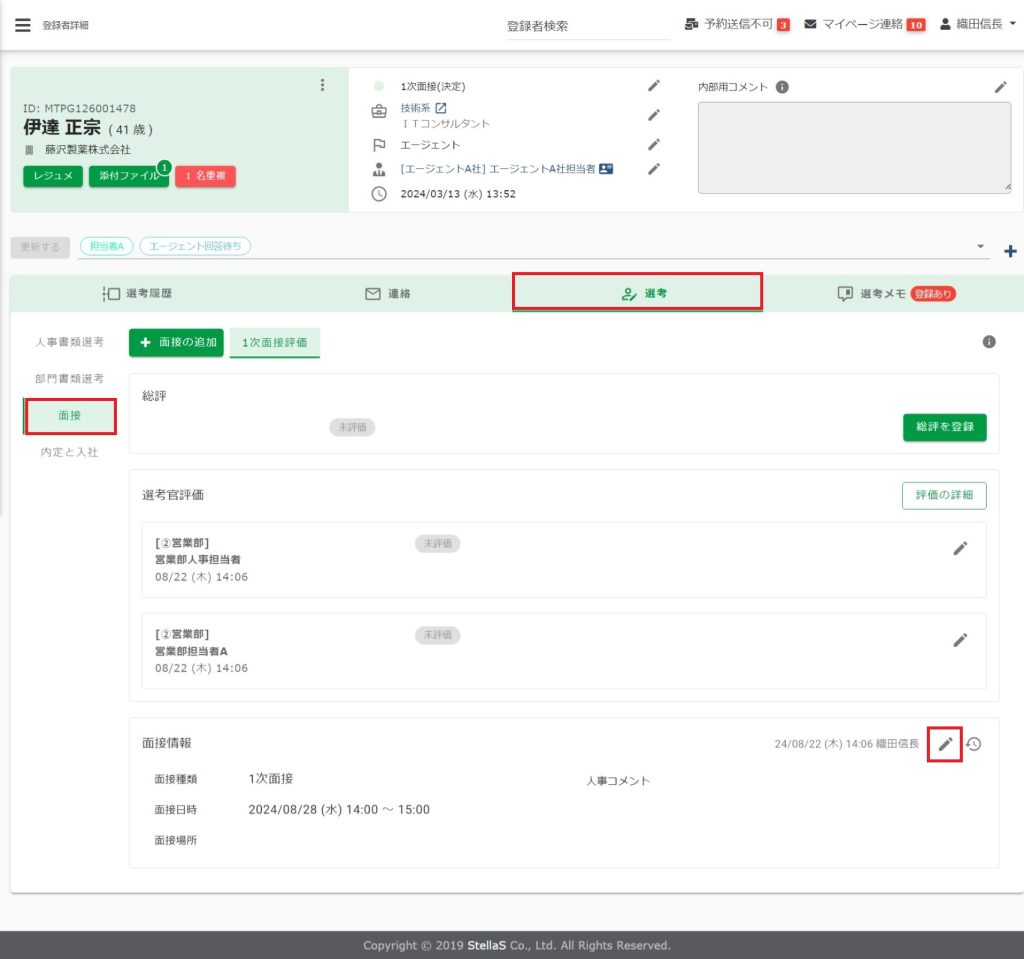View 面接情報 change history clock icon
1024x959 pixels.
[974, 744]
